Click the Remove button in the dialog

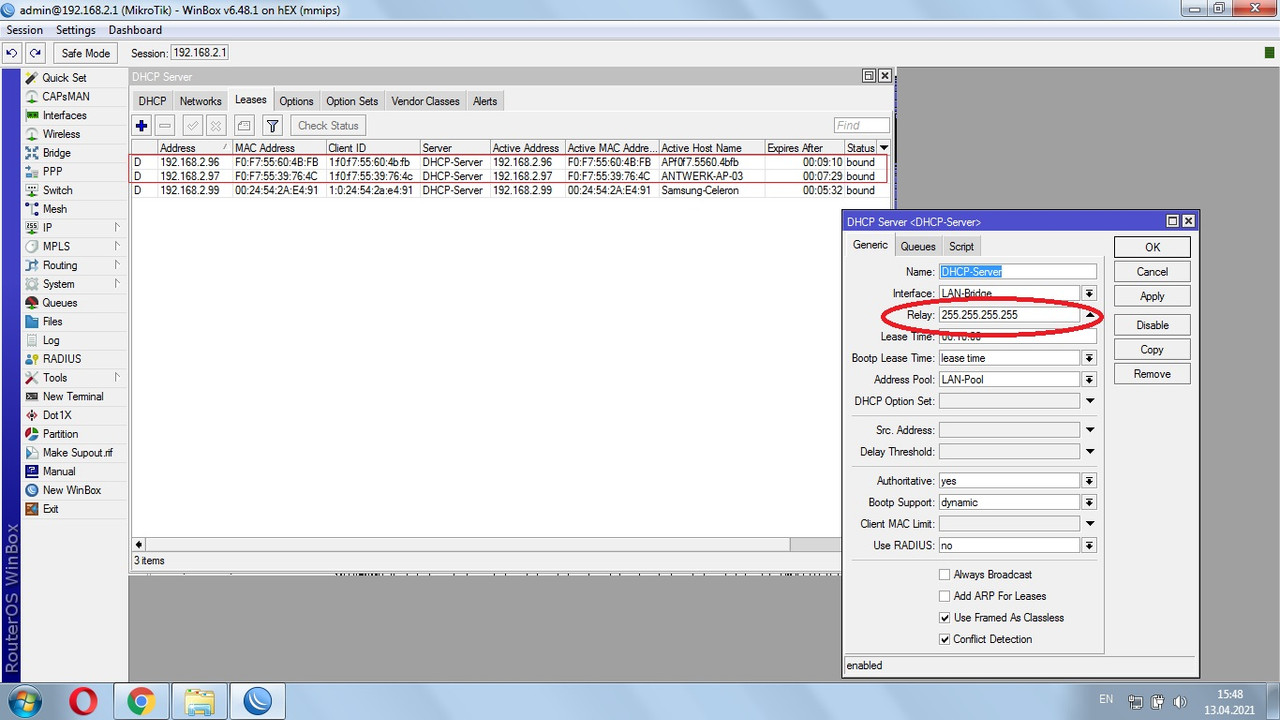pyautogui.click(x=1152, y=374)
